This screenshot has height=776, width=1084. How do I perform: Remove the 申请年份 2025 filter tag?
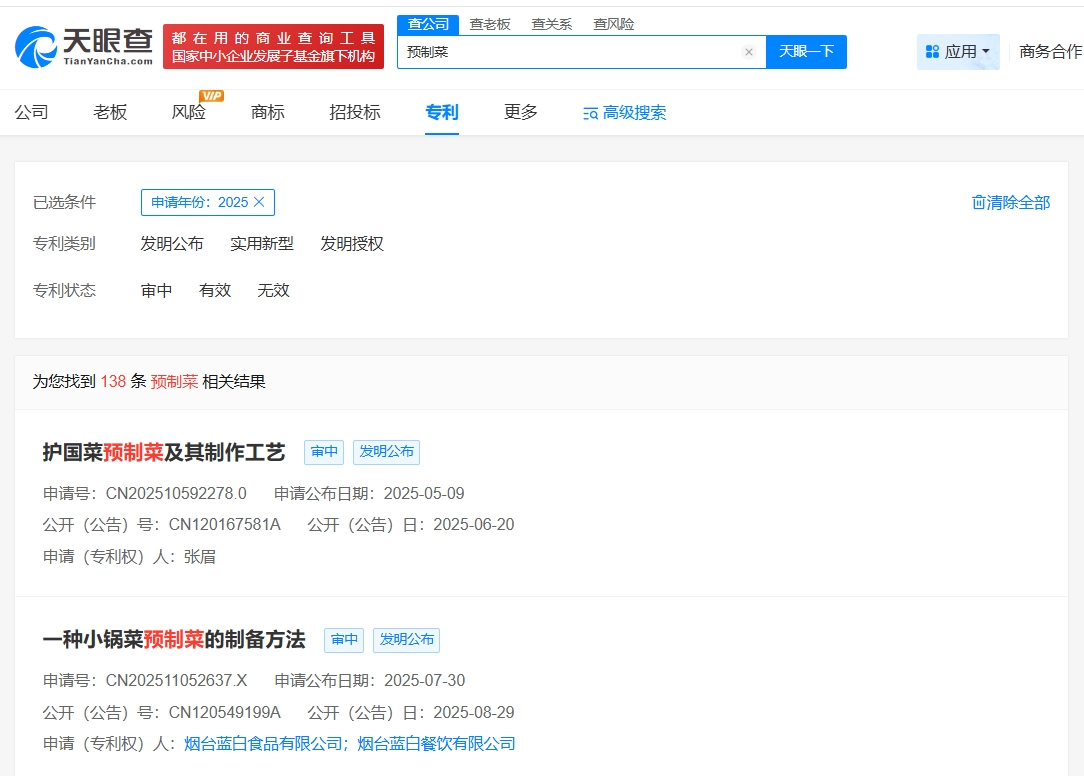[259, 202]
